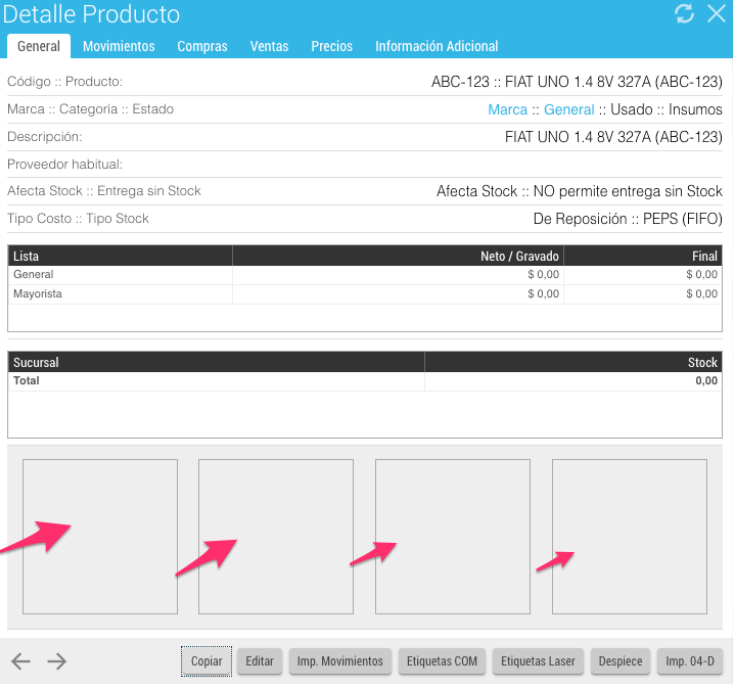The width and height of the screenshot is (733, 684).
Task: Select the Mayorista price list row
Action: coord(365,294)
